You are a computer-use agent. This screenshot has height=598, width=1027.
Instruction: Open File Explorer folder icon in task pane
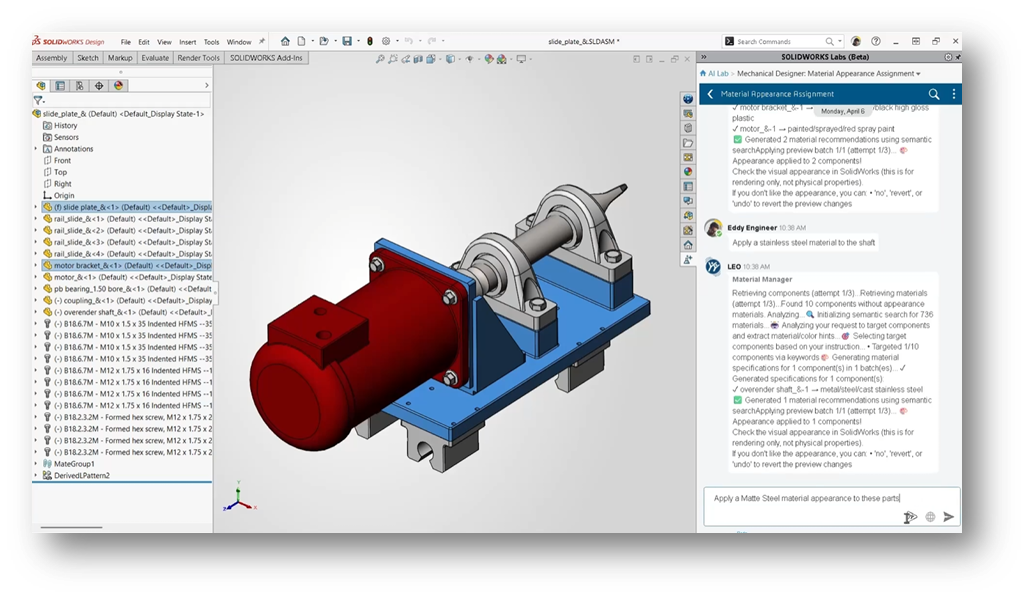(x=688, y=143)
